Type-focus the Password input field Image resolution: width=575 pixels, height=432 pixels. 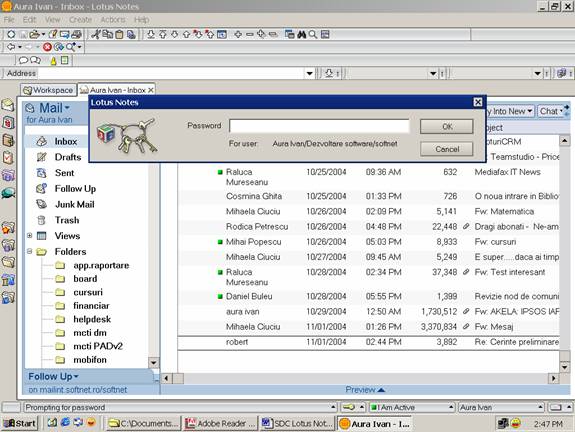[x=319, y=126]
